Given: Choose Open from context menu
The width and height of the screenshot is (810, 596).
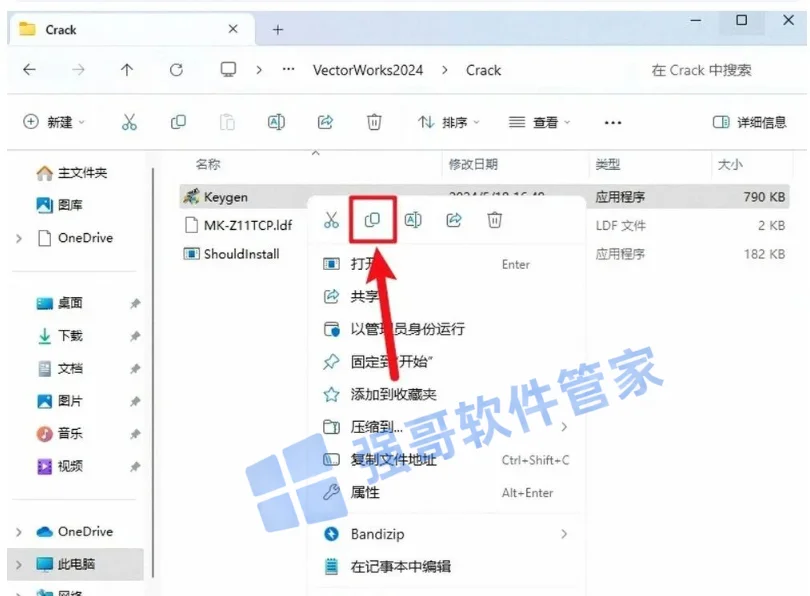Looking at the screenshot, I should click(x=447, y=264).
